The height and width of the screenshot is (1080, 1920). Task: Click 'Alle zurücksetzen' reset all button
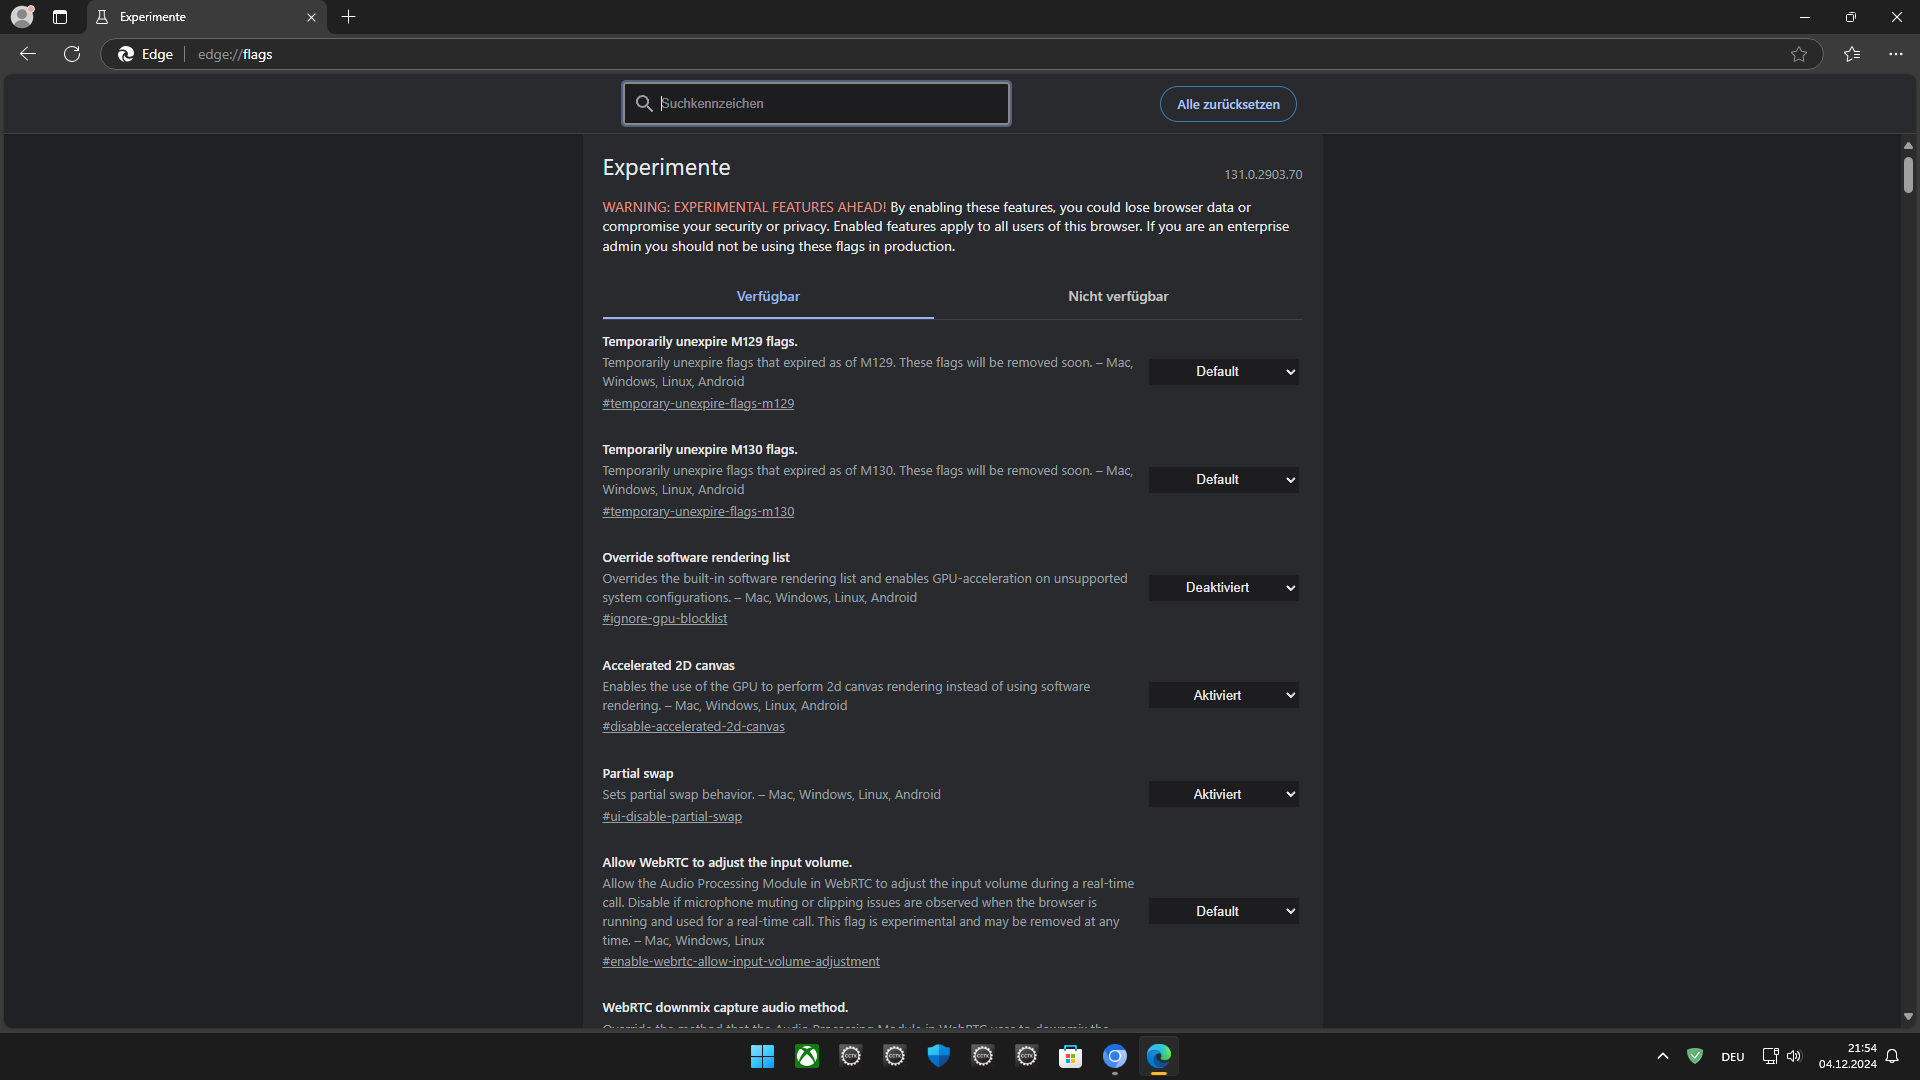click(x=1226, y=103)
